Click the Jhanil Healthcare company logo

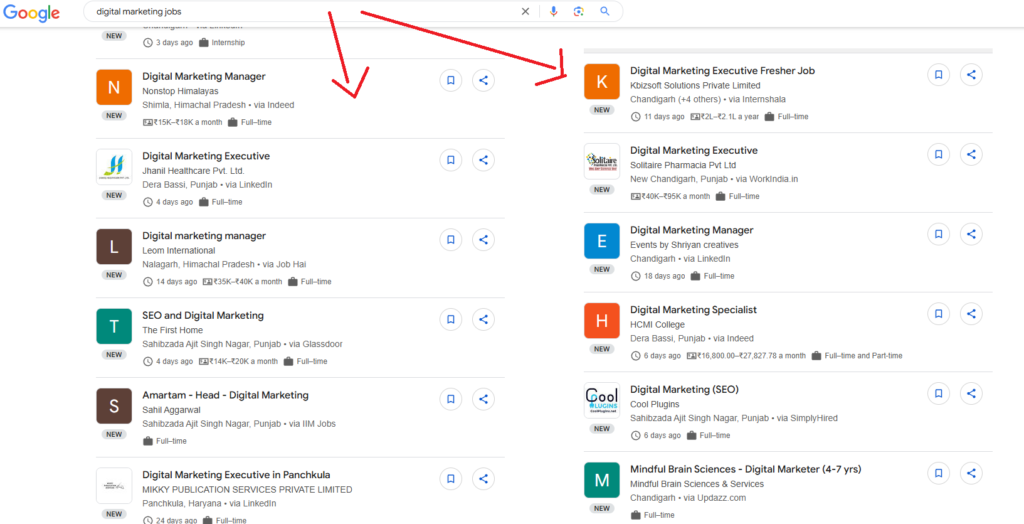(x=114, y=167)
